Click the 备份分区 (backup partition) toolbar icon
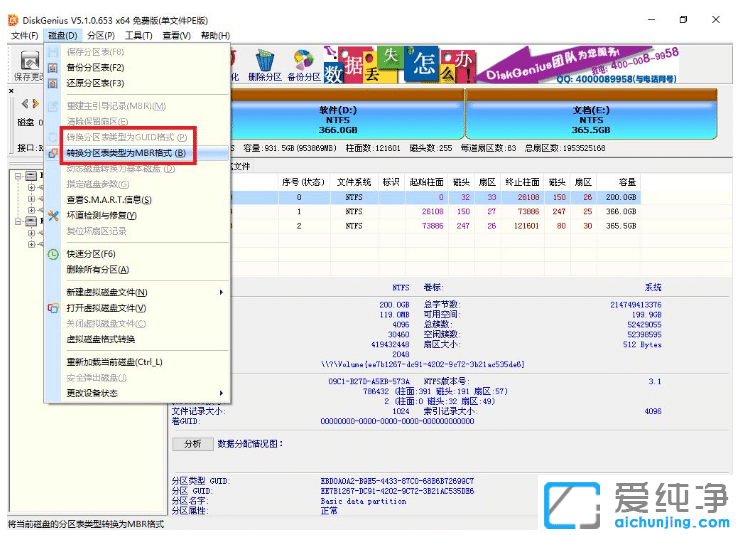Viewport: 738px width, 535px height. pyautogui.click(x=303, y=65)
